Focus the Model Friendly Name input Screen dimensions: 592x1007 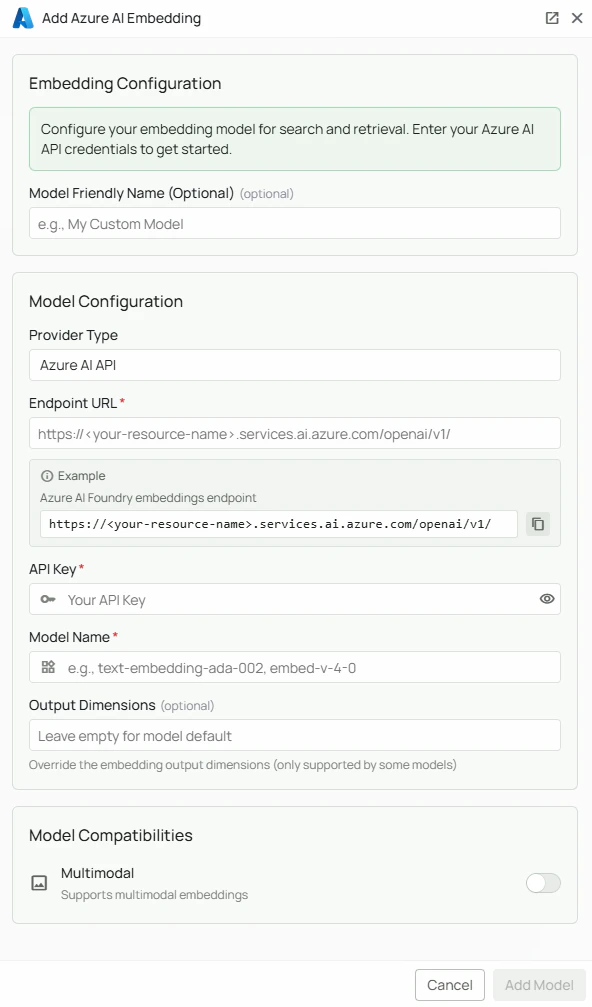(x=295, y=223)
